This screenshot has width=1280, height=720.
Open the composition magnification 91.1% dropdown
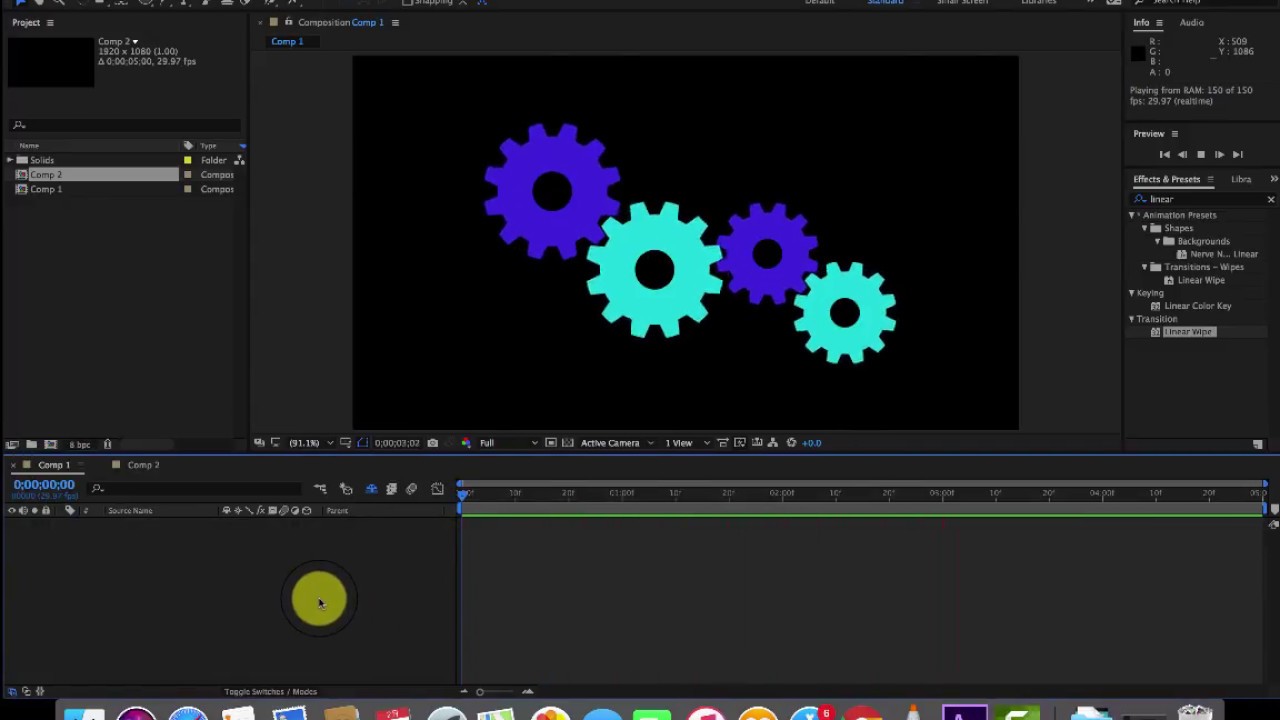310,443
